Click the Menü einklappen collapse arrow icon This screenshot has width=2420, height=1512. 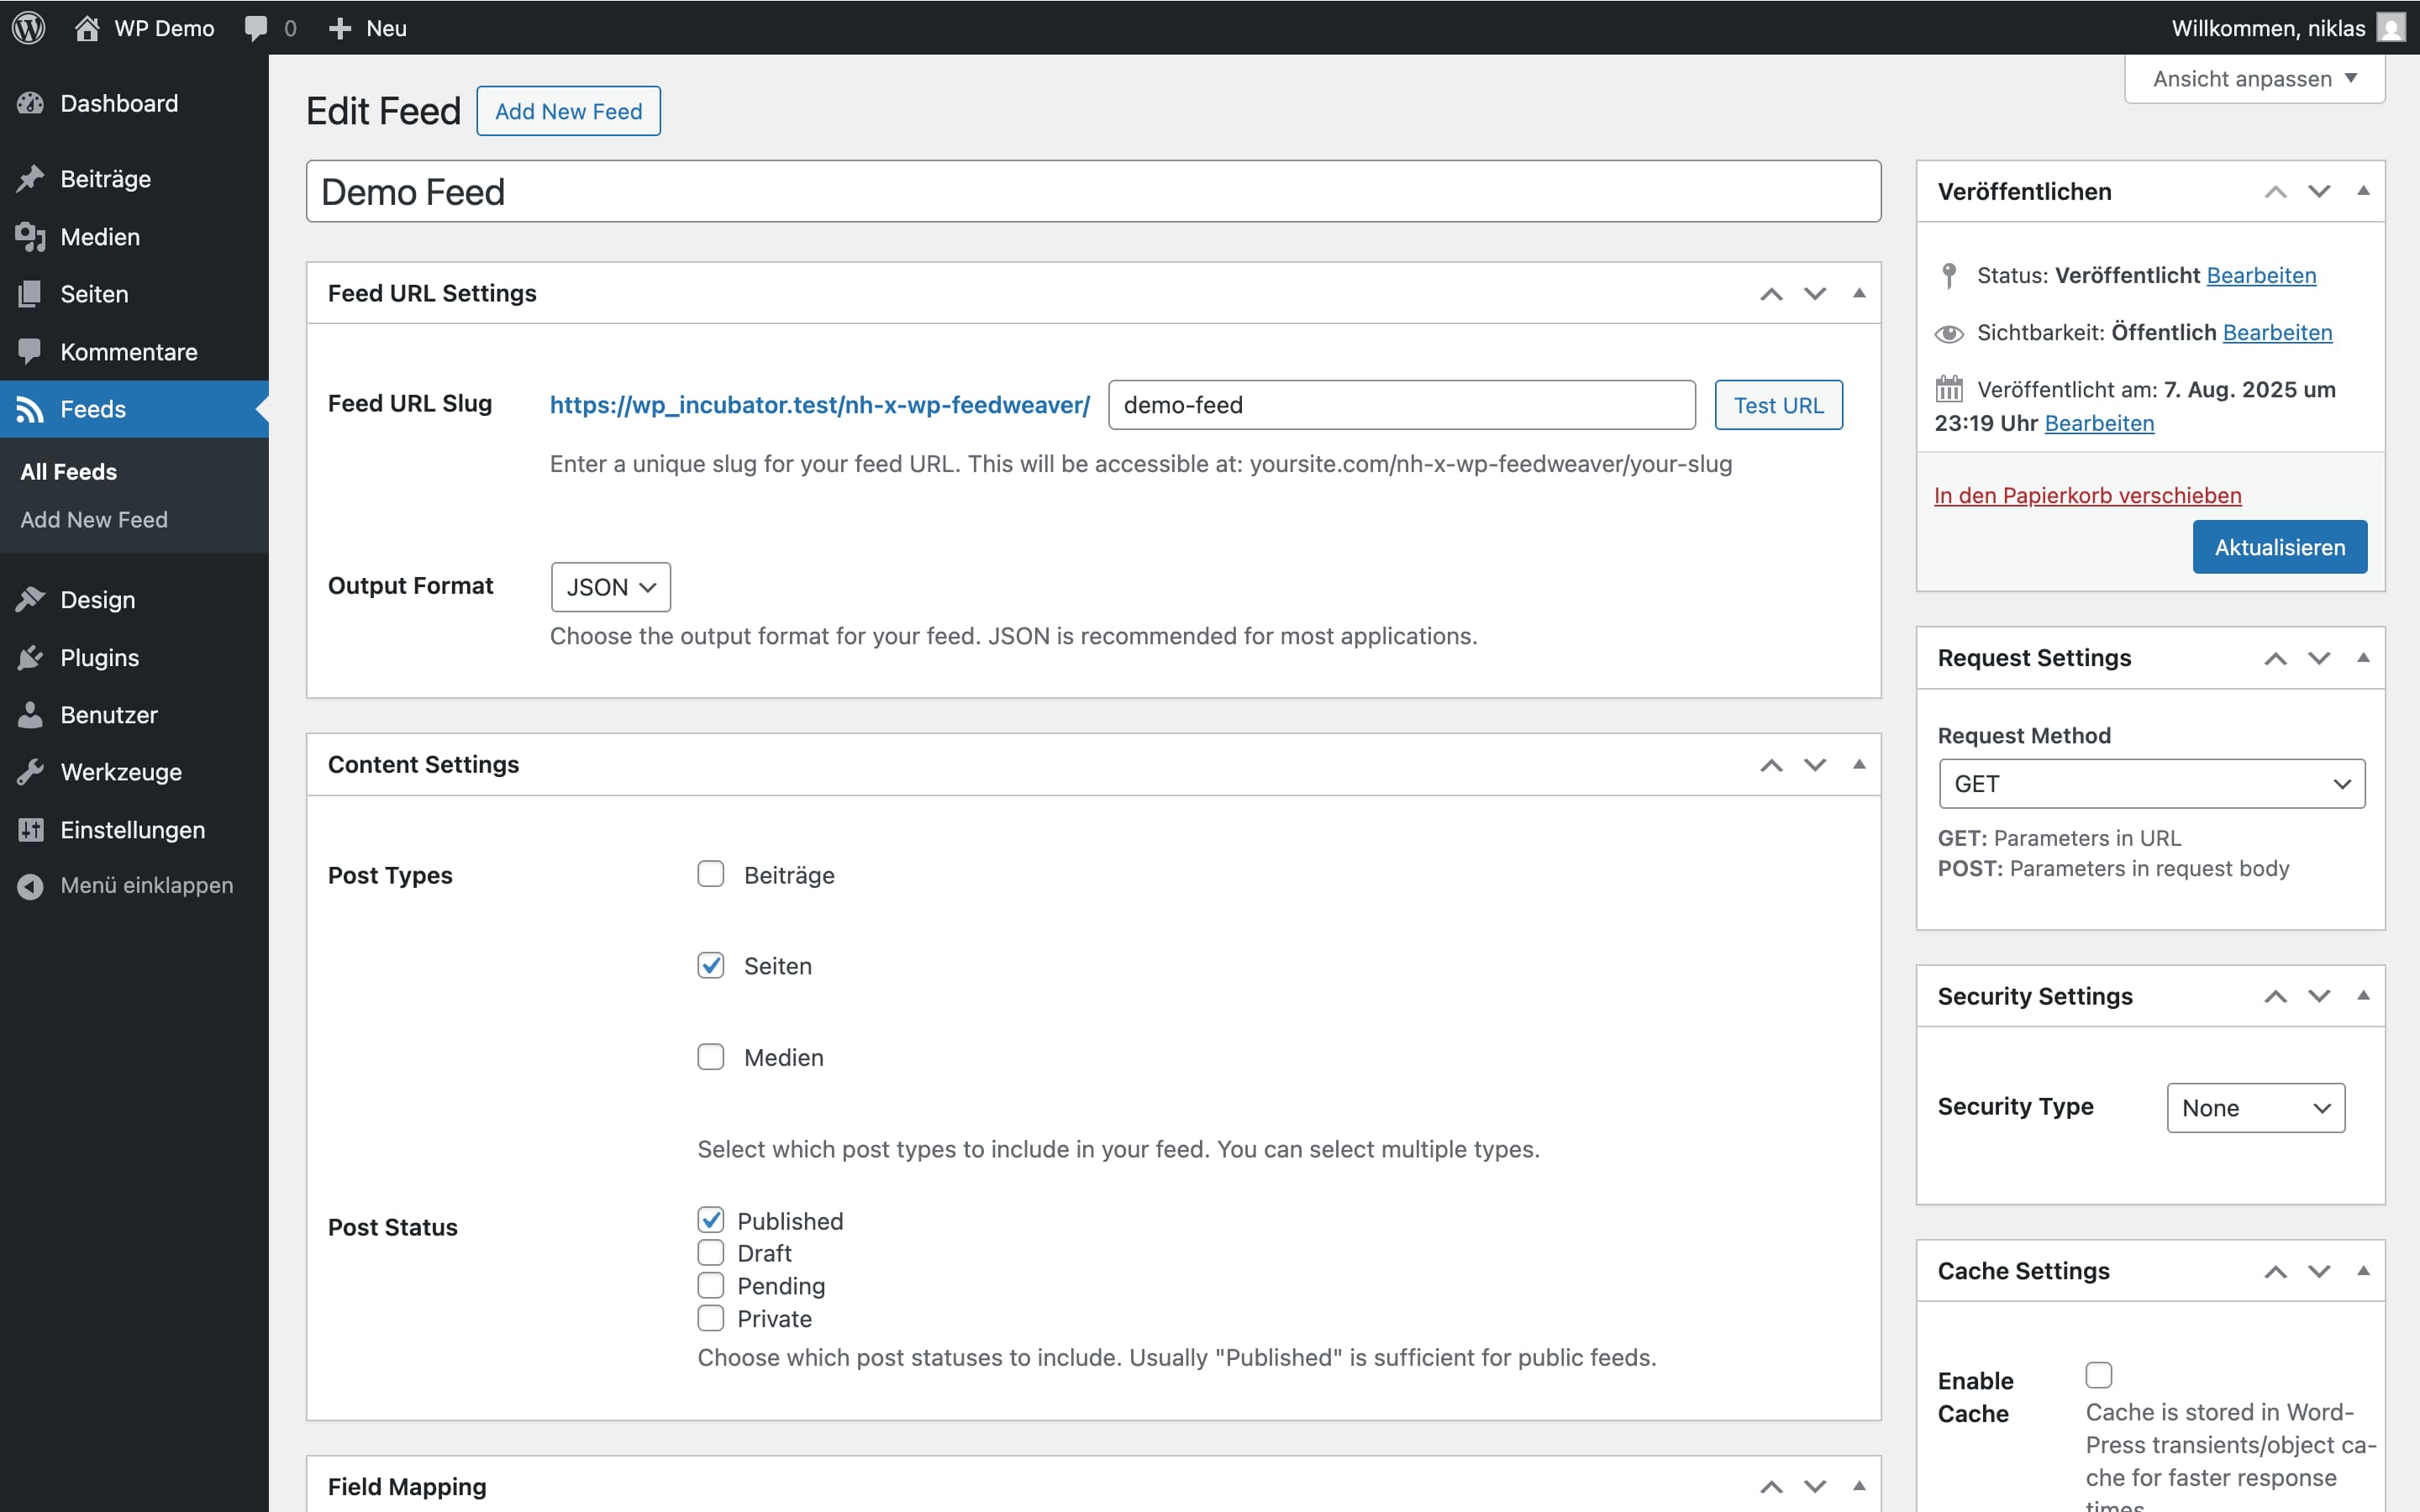click(30, 886)
